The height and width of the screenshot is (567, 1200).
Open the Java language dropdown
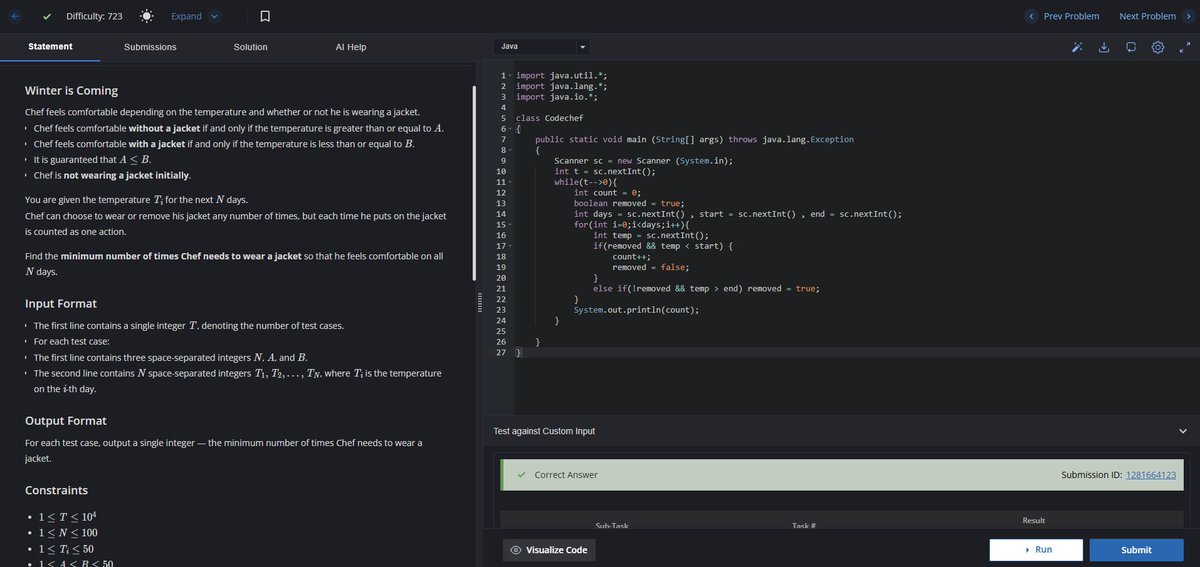[541, 47]
